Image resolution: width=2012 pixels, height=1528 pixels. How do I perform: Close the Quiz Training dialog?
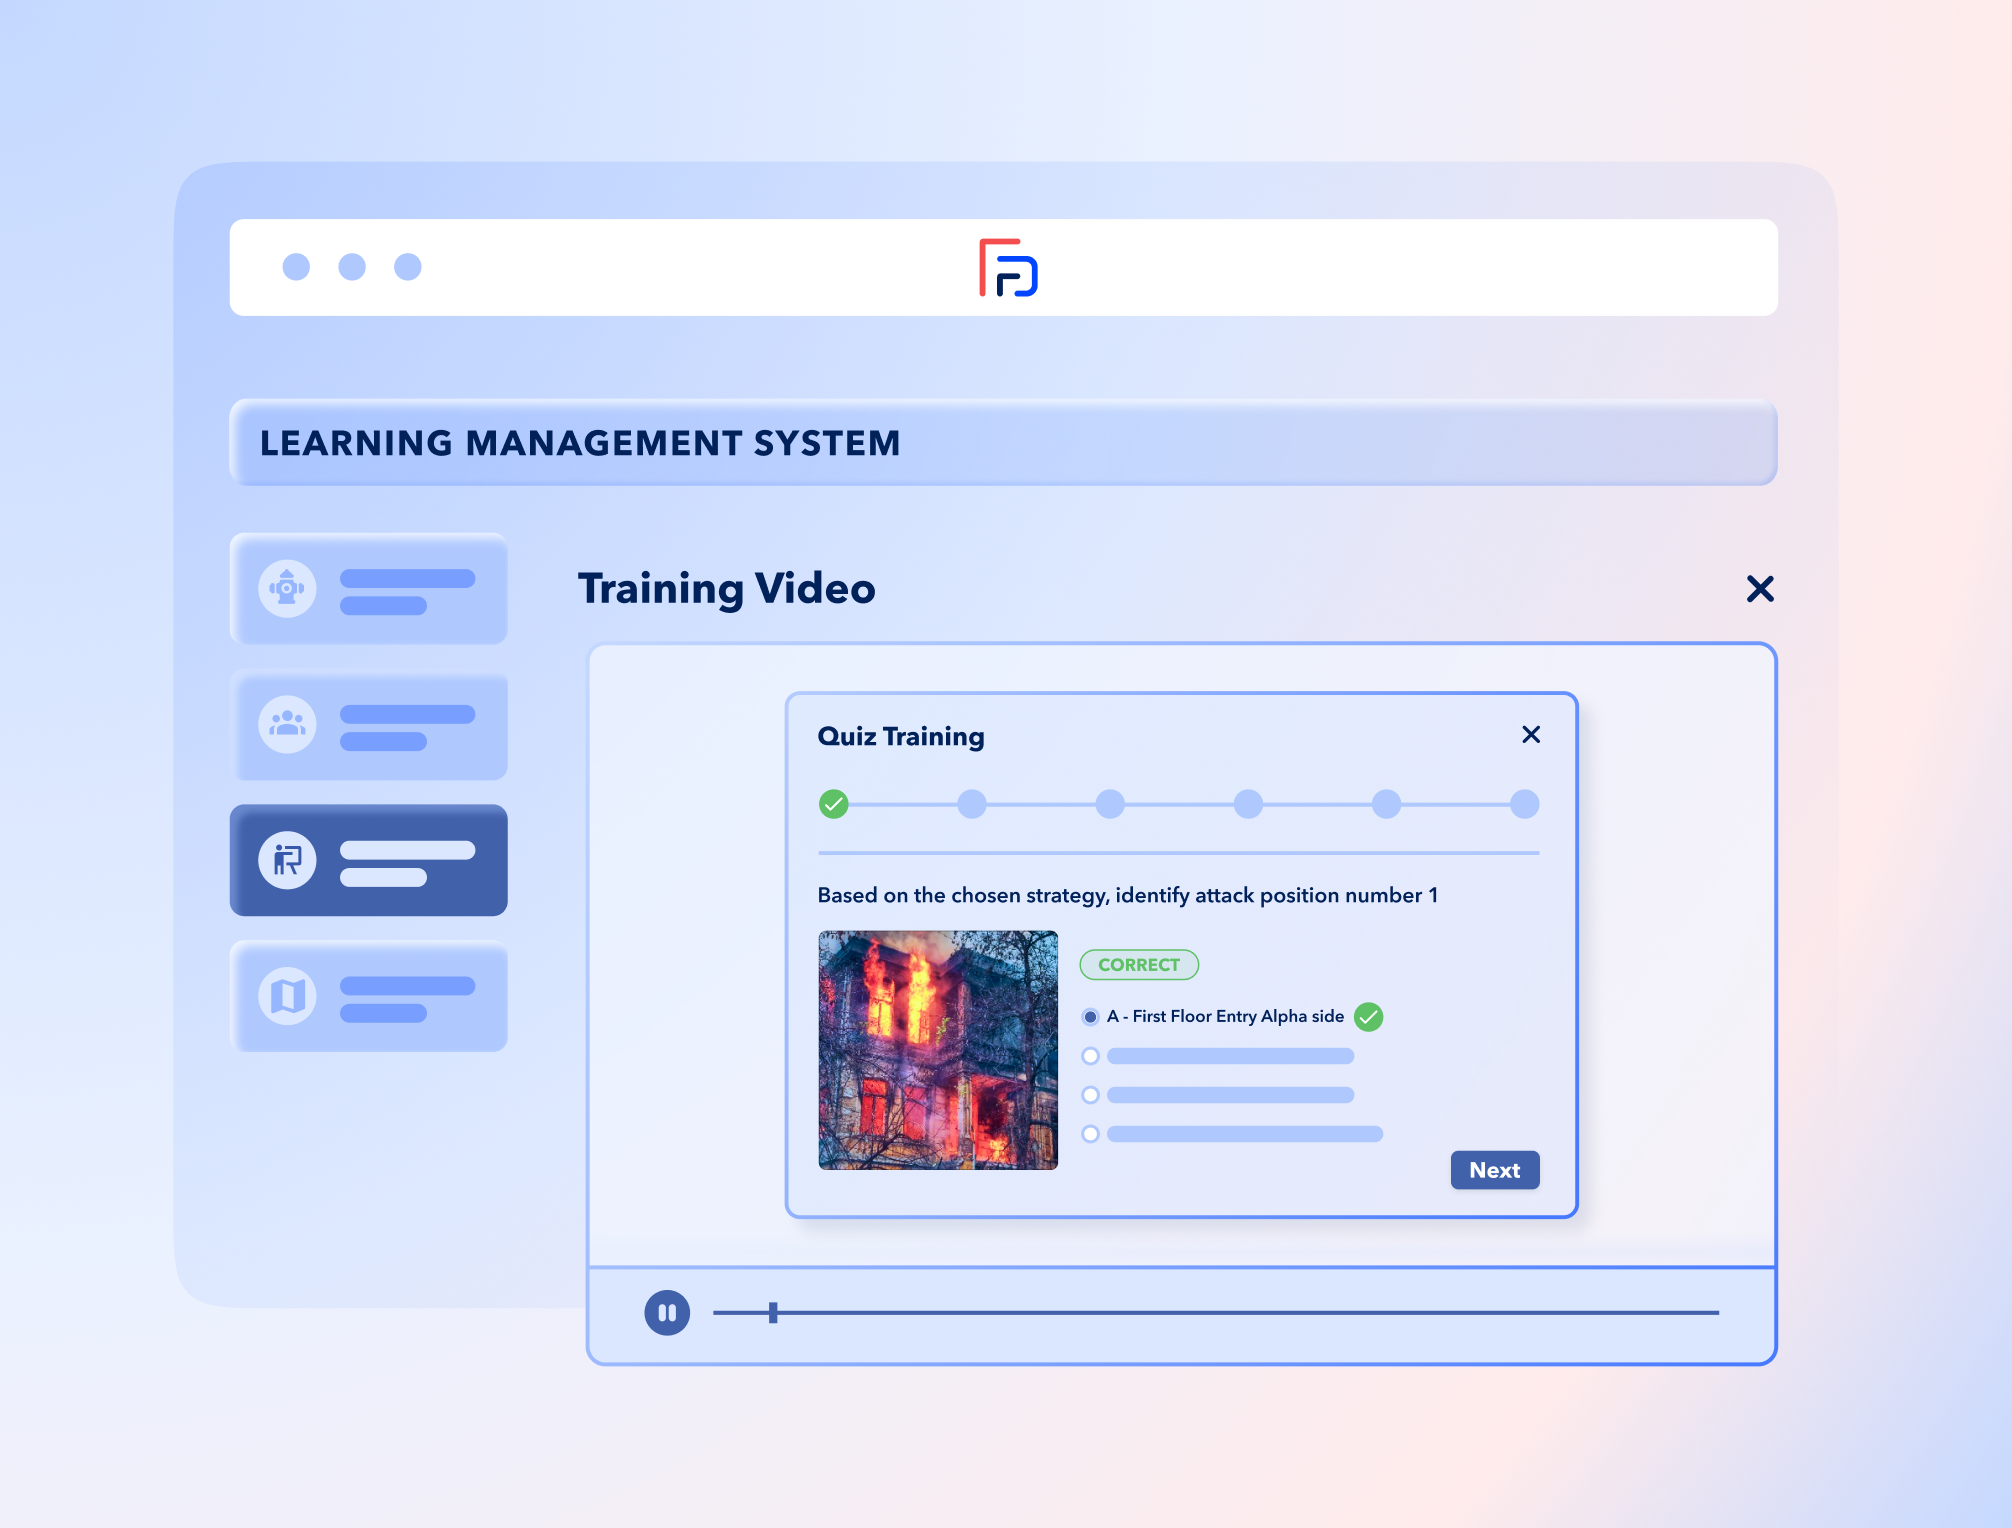coord(1530,735)
